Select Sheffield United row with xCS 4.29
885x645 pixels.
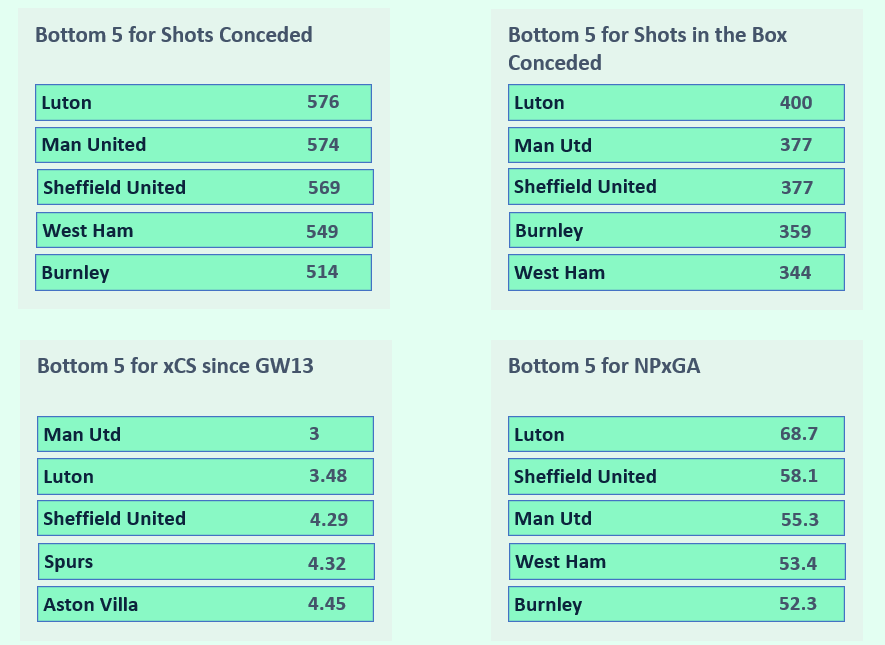click(205, 518)
